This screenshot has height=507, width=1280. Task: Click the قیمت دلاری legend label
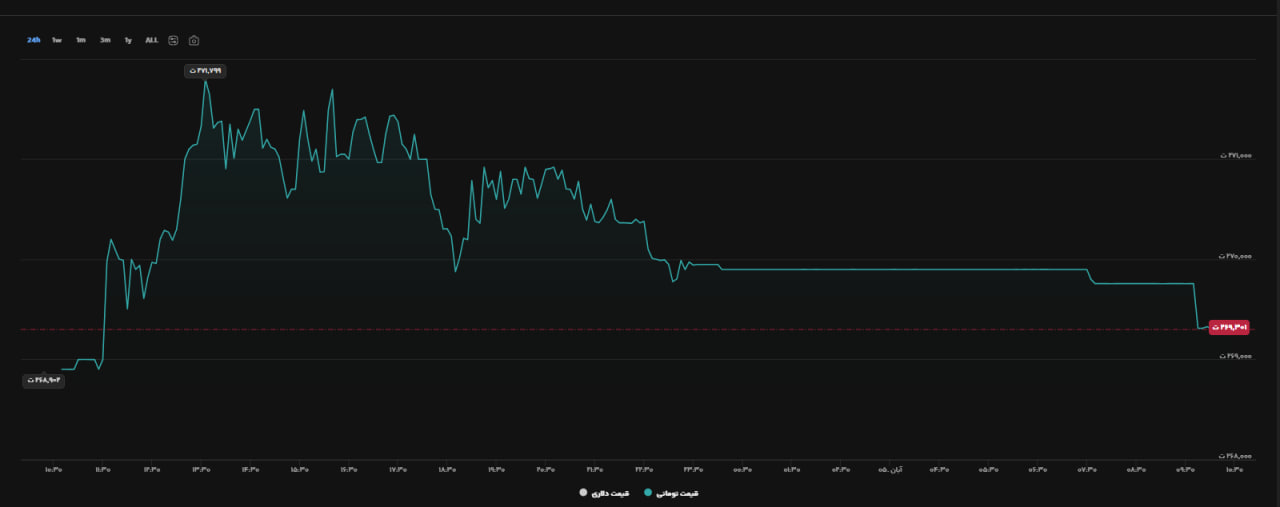coord(611,493)
